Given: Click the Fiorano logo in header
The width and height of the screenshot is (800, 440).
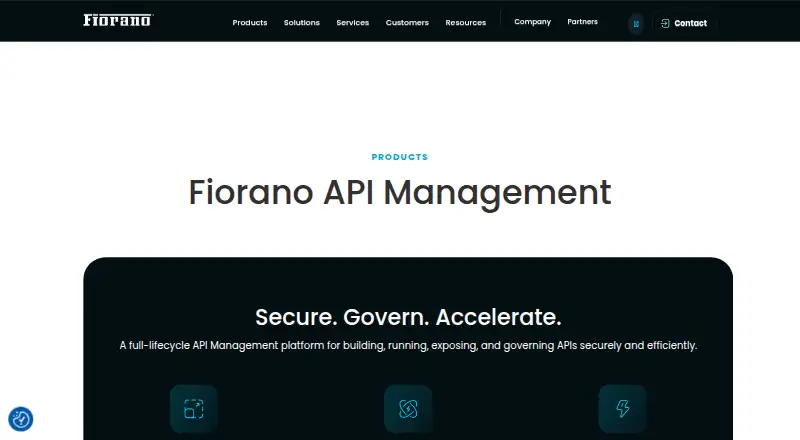Looking at the screenshot, I should coord(118,20).
